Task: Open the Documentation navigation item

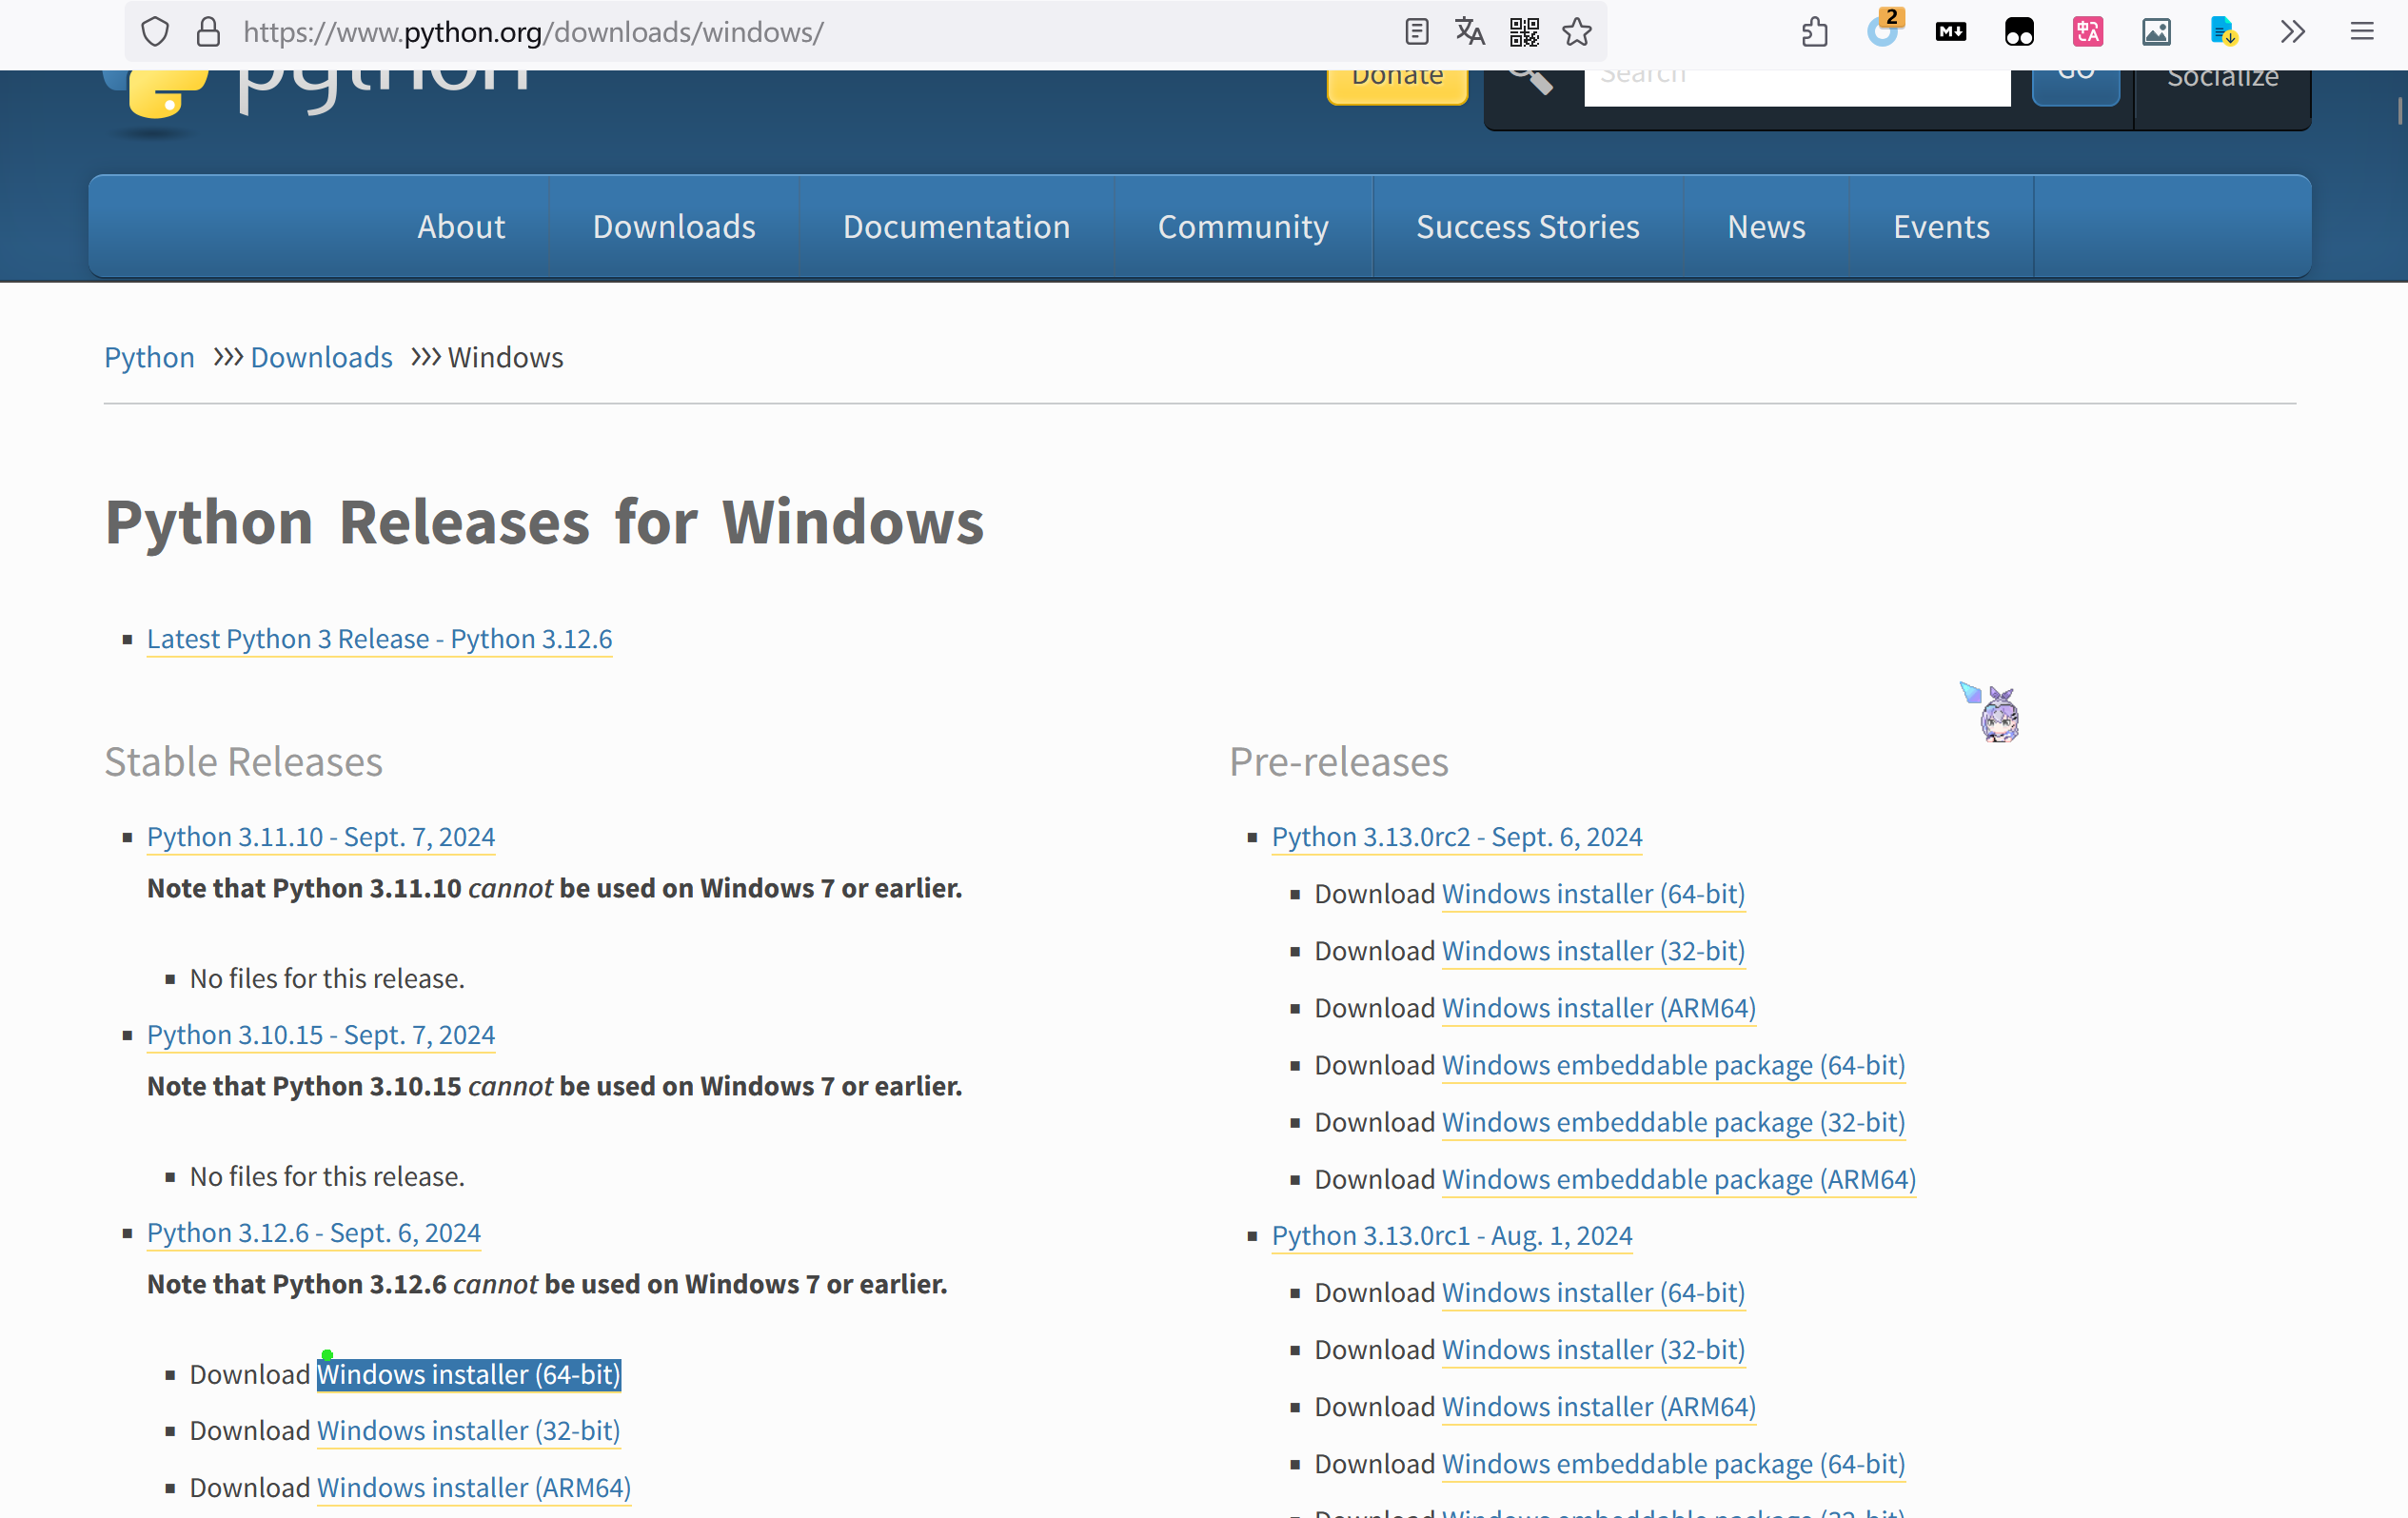Action: click(x=956, y=226)
